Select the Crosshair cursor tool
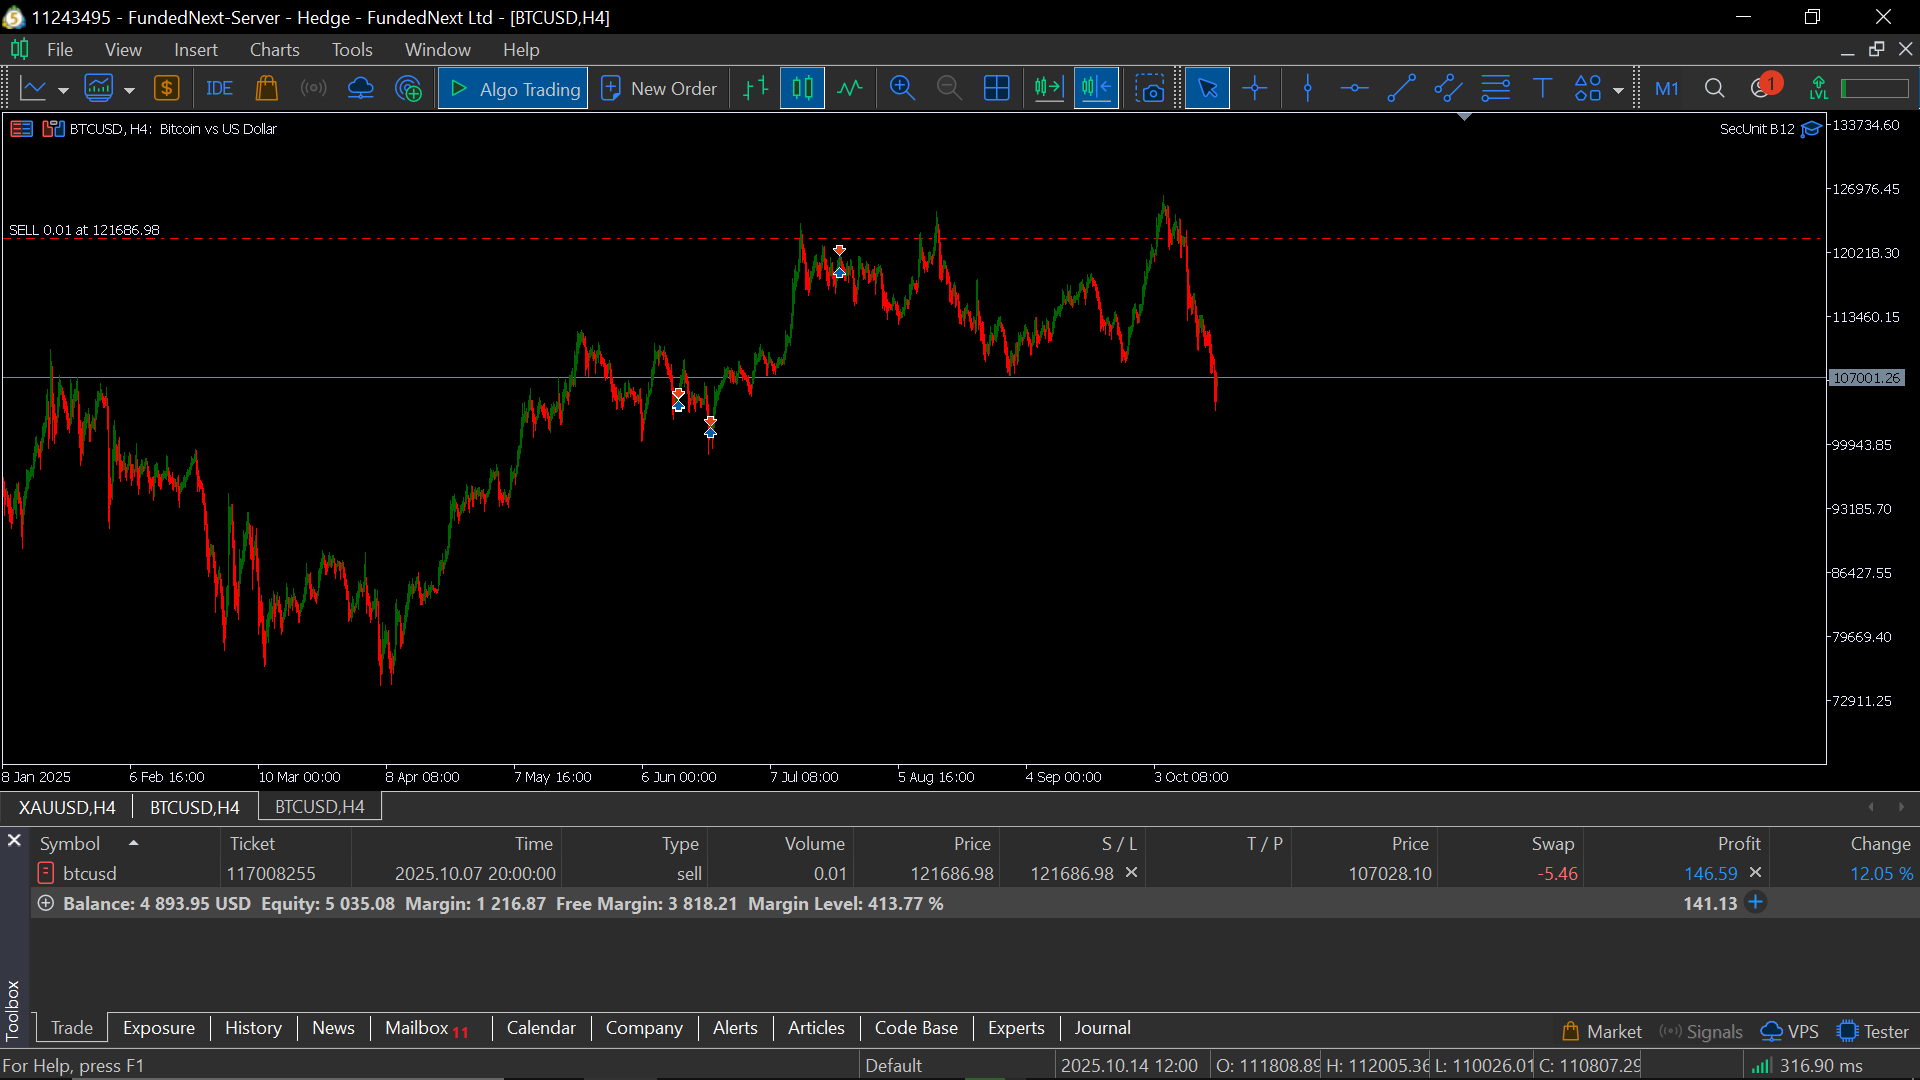1920x1080 pixels. (1255, 89)
